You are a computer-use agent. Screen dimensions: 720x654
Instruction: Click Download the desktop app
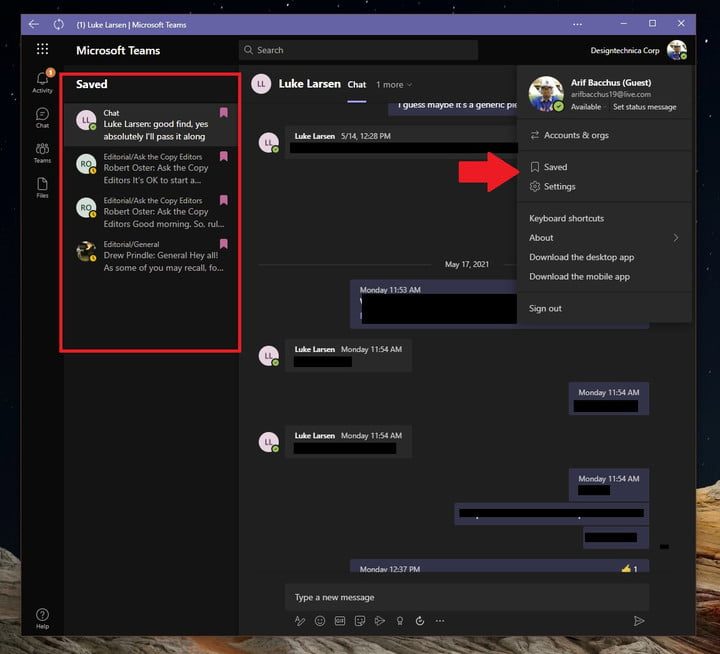pos(604,257)
